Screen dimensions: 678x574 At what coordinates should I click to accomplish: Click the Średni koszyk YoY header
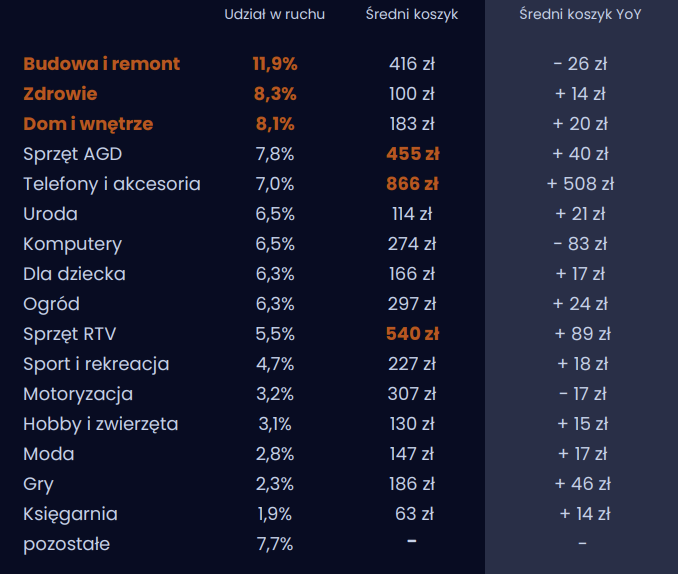(580, 16)
